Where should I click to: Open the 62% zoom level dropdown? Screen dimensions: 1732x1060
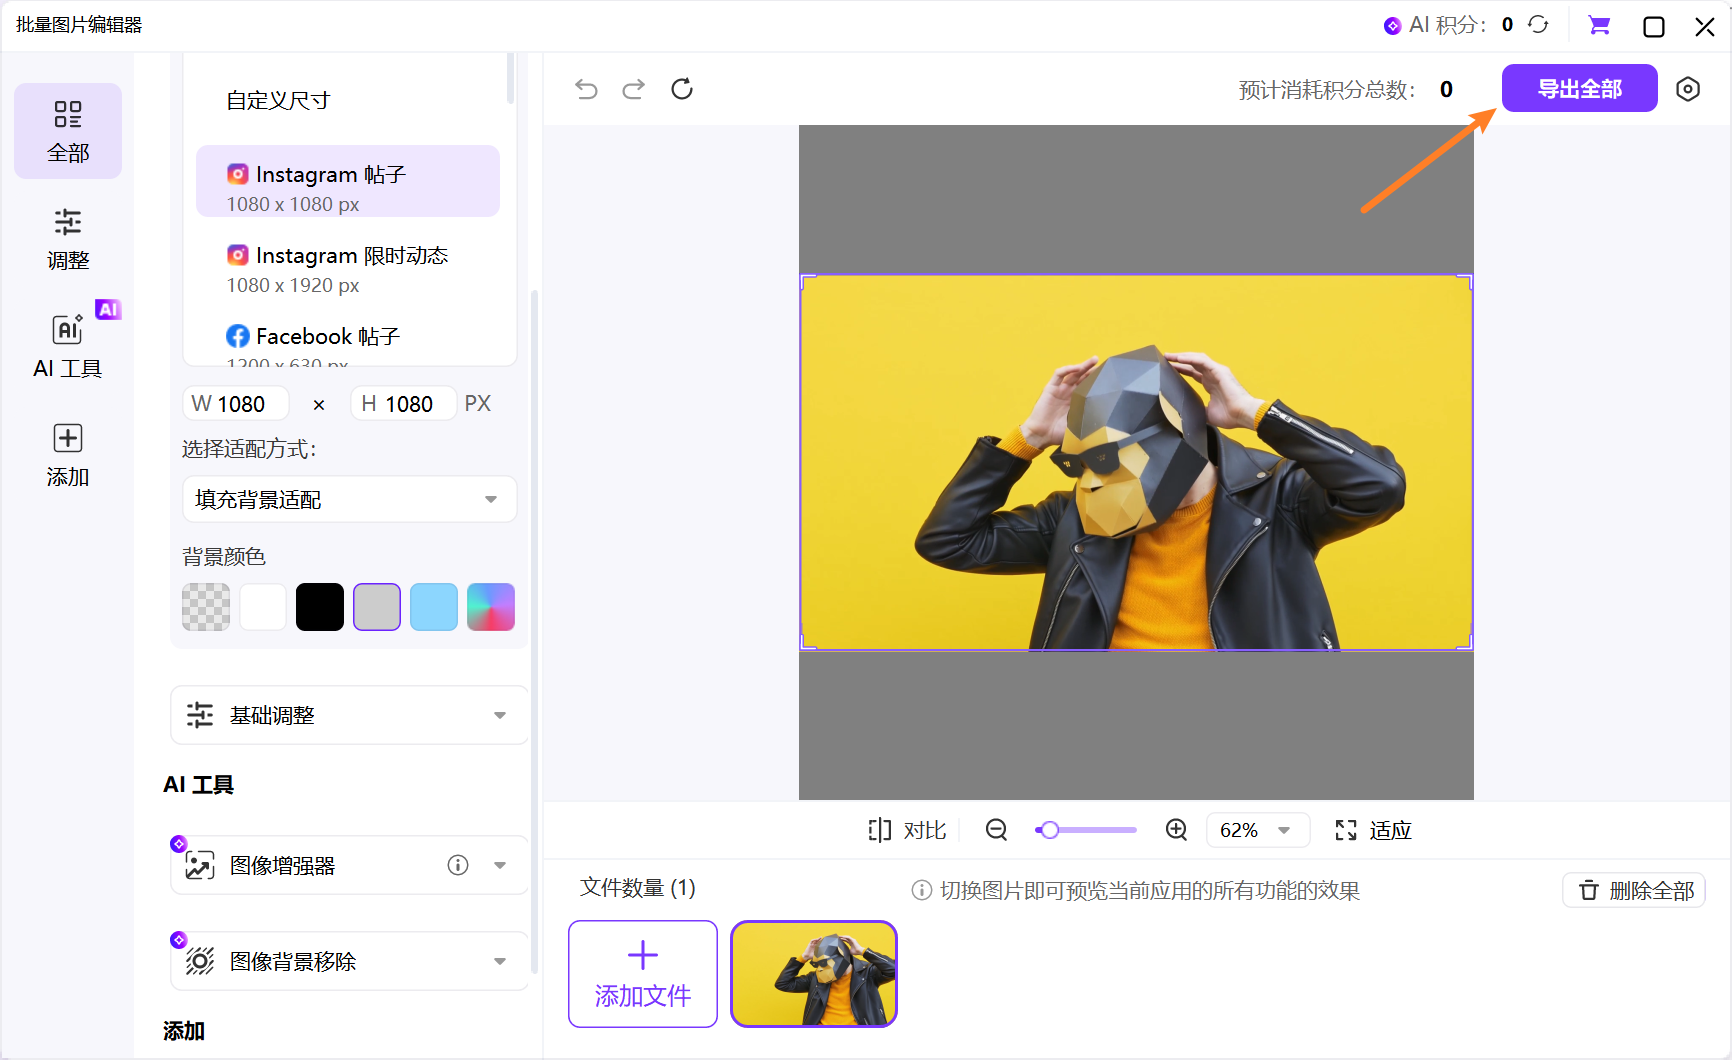1258,830
